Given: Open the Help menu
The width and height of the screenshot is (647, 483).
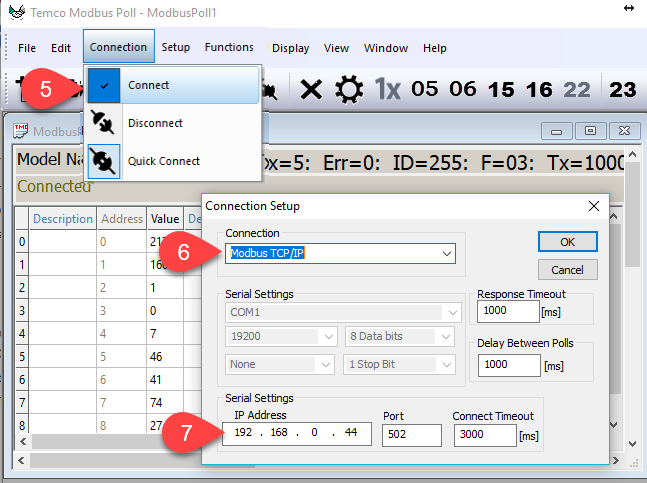Looking at the screenshot, I should (x=434, y=48).
